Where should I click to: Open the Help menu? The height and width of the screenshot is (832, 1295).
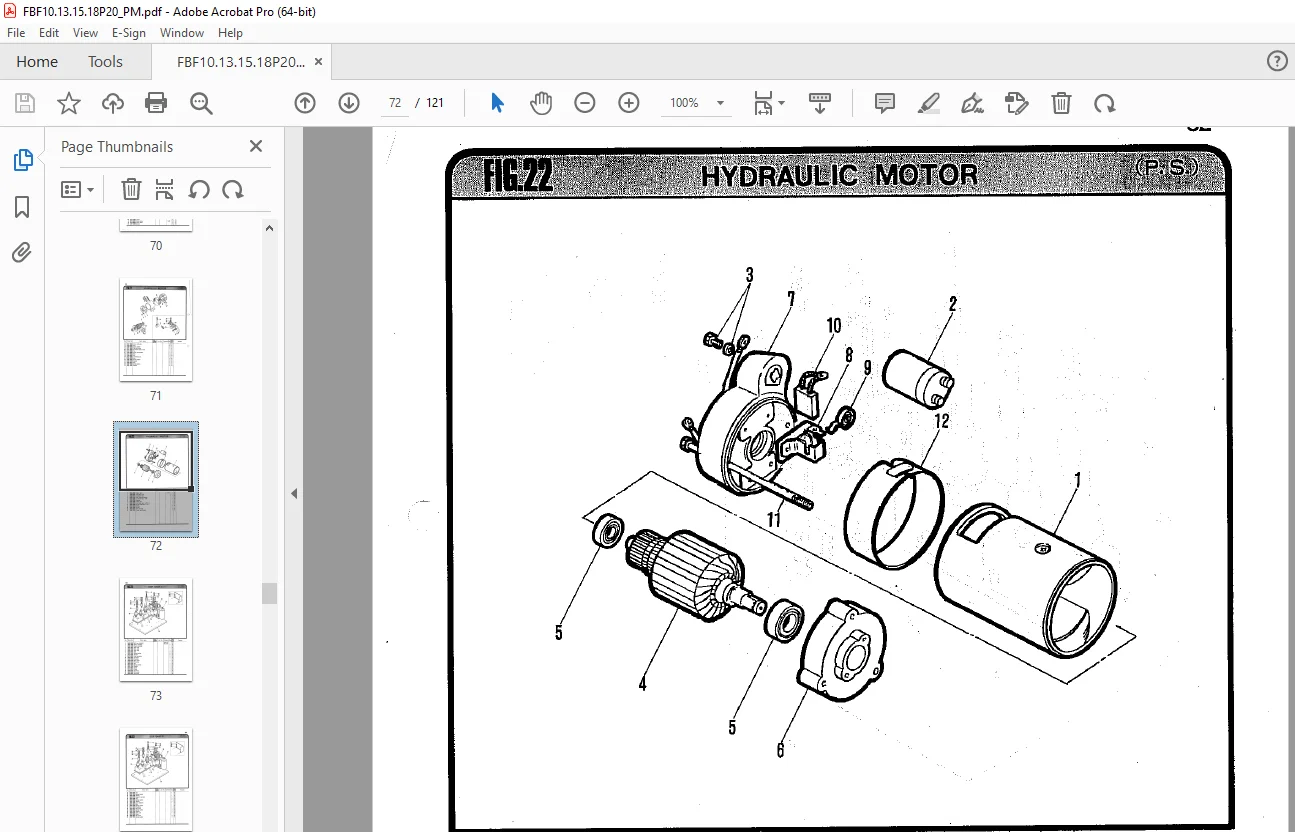click(x=230, y=33)
